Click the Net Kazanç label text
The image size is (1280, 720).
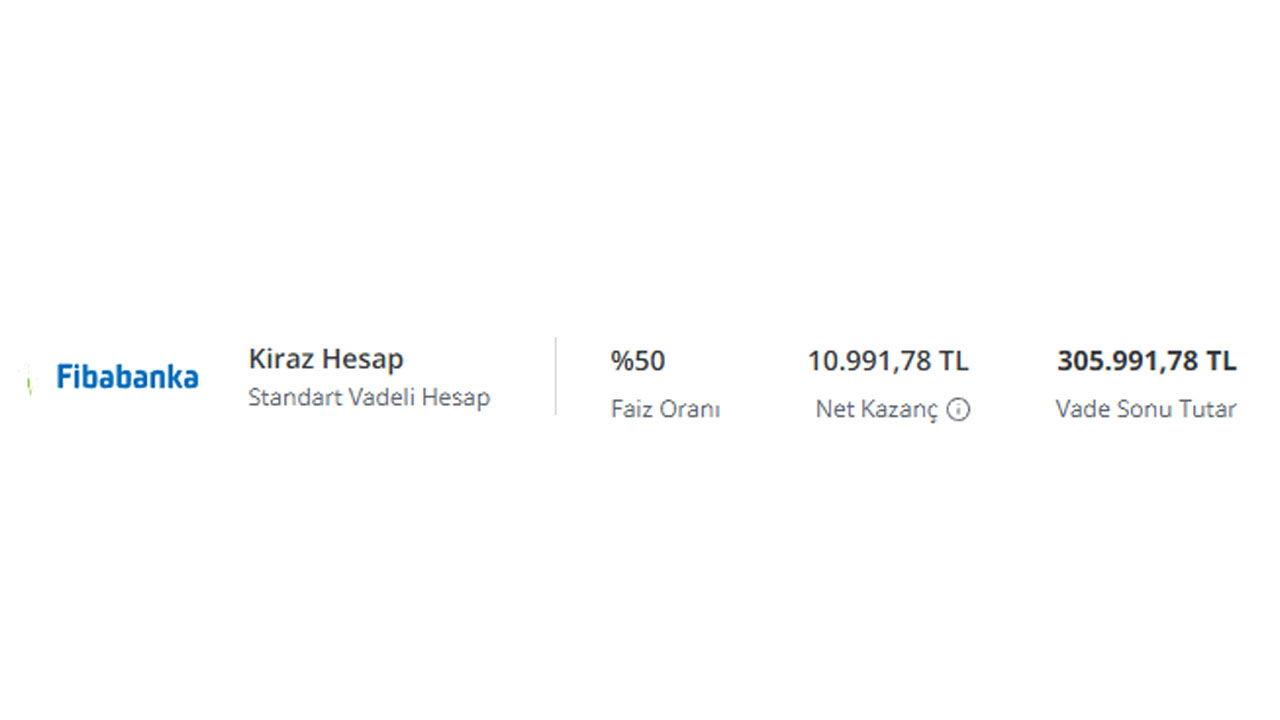tap(877, 409)
